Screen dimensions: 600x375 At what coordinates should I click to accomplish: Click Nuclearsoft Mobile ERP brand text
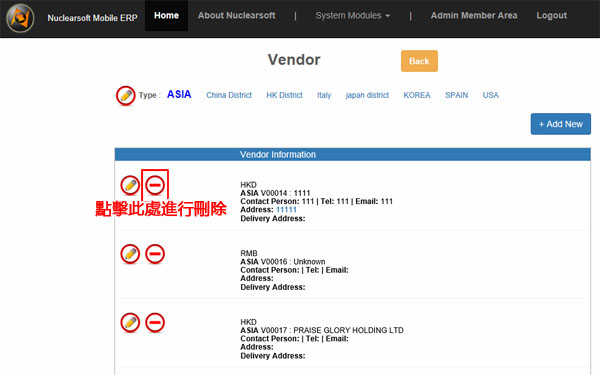pyautogui.click(x=92, y=18)
